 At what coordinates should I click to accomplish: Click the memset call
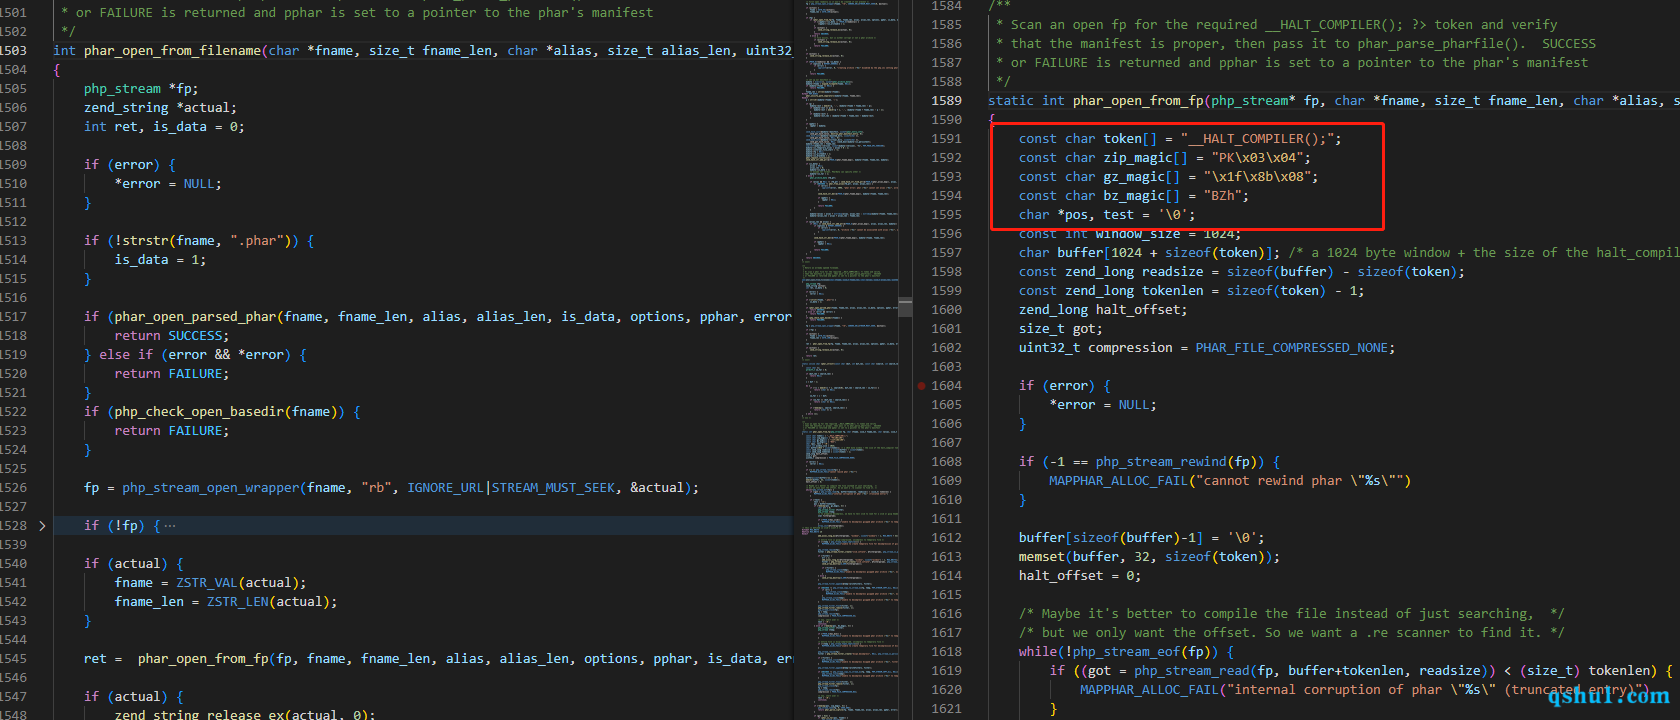coord(1149,556)
